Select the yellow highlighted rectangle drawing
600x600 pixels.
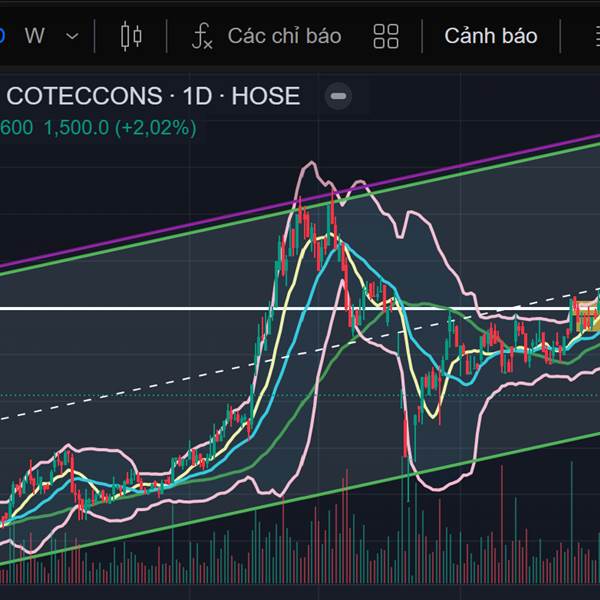coord(588,316)
